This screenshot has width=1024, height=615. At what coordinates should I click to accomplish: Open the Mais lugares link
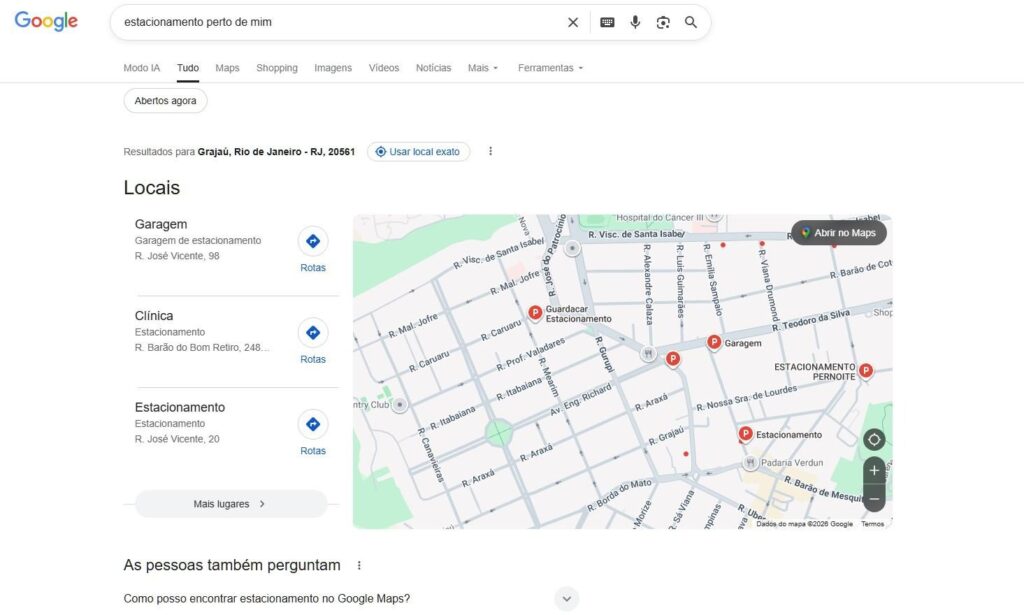228,503
